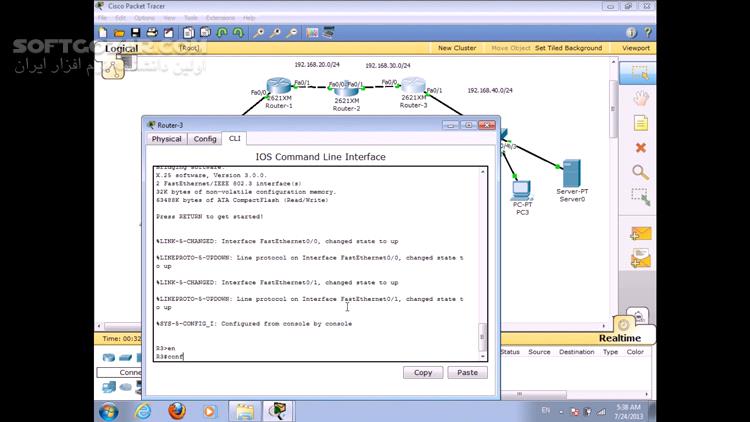Select the Place Note tool
The width and height of the screenshot is (750, 422).
click(640, 123)
